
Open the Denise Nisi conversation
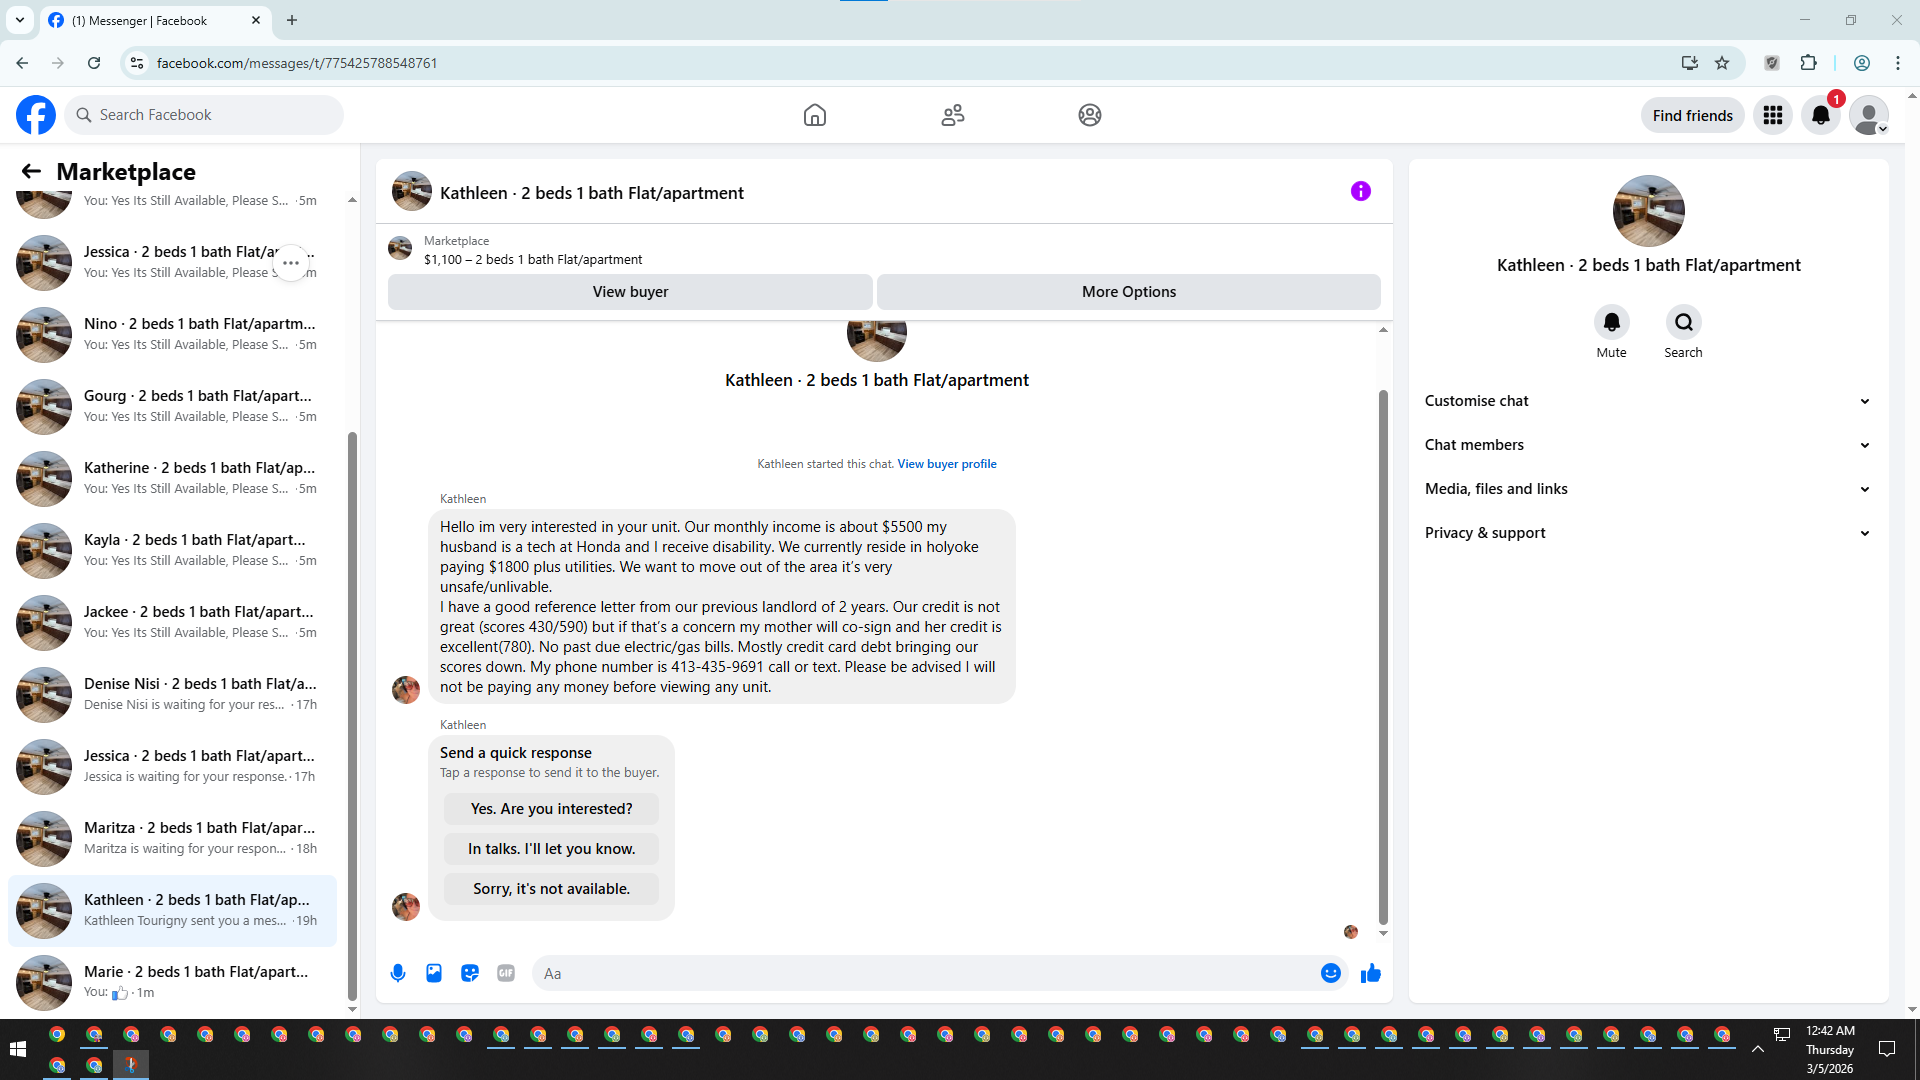coord(172,694)
